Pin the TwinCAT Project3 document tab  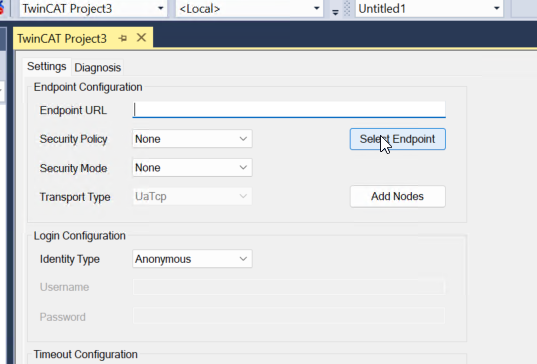123,38
